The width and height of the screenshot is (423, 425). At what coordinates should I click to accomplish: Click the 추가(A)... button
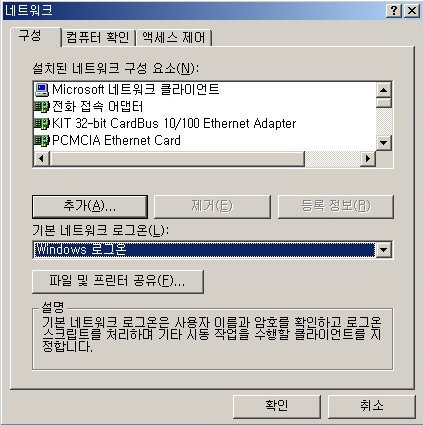[x=90, y=206]
